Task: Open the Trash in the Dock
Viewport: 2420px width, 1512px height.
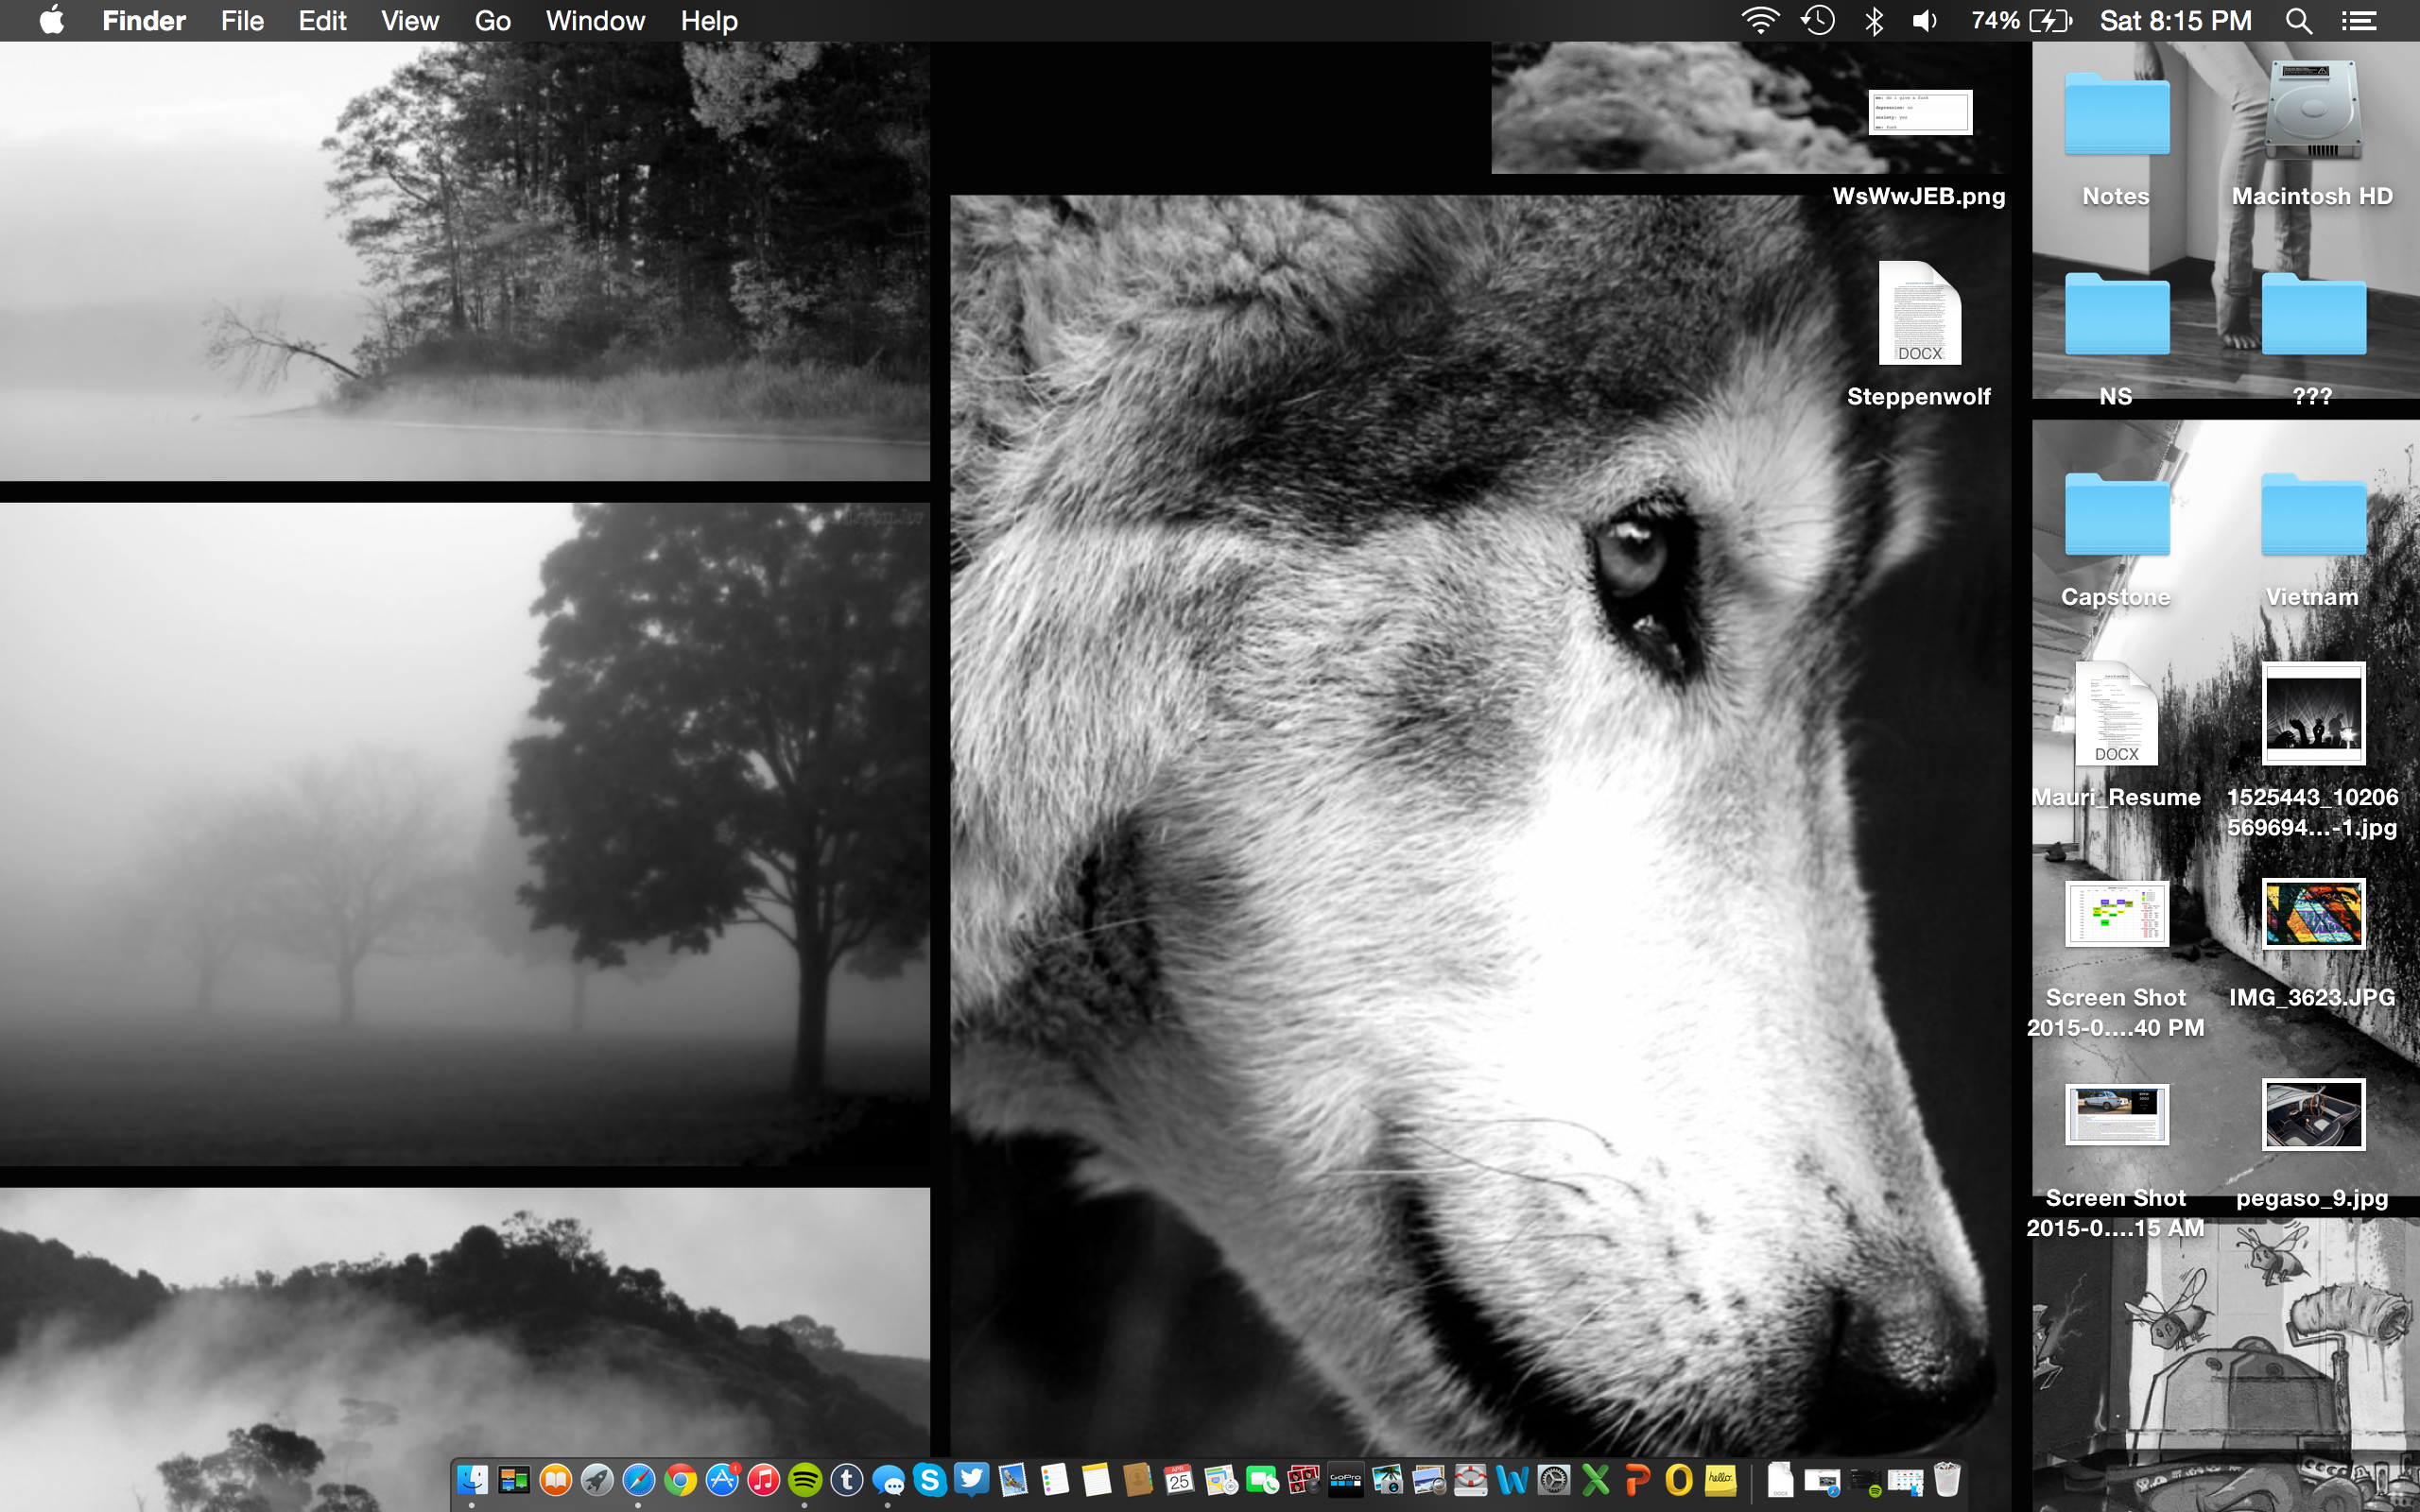Action: pyautogui.click(x=1947, y=1479)
